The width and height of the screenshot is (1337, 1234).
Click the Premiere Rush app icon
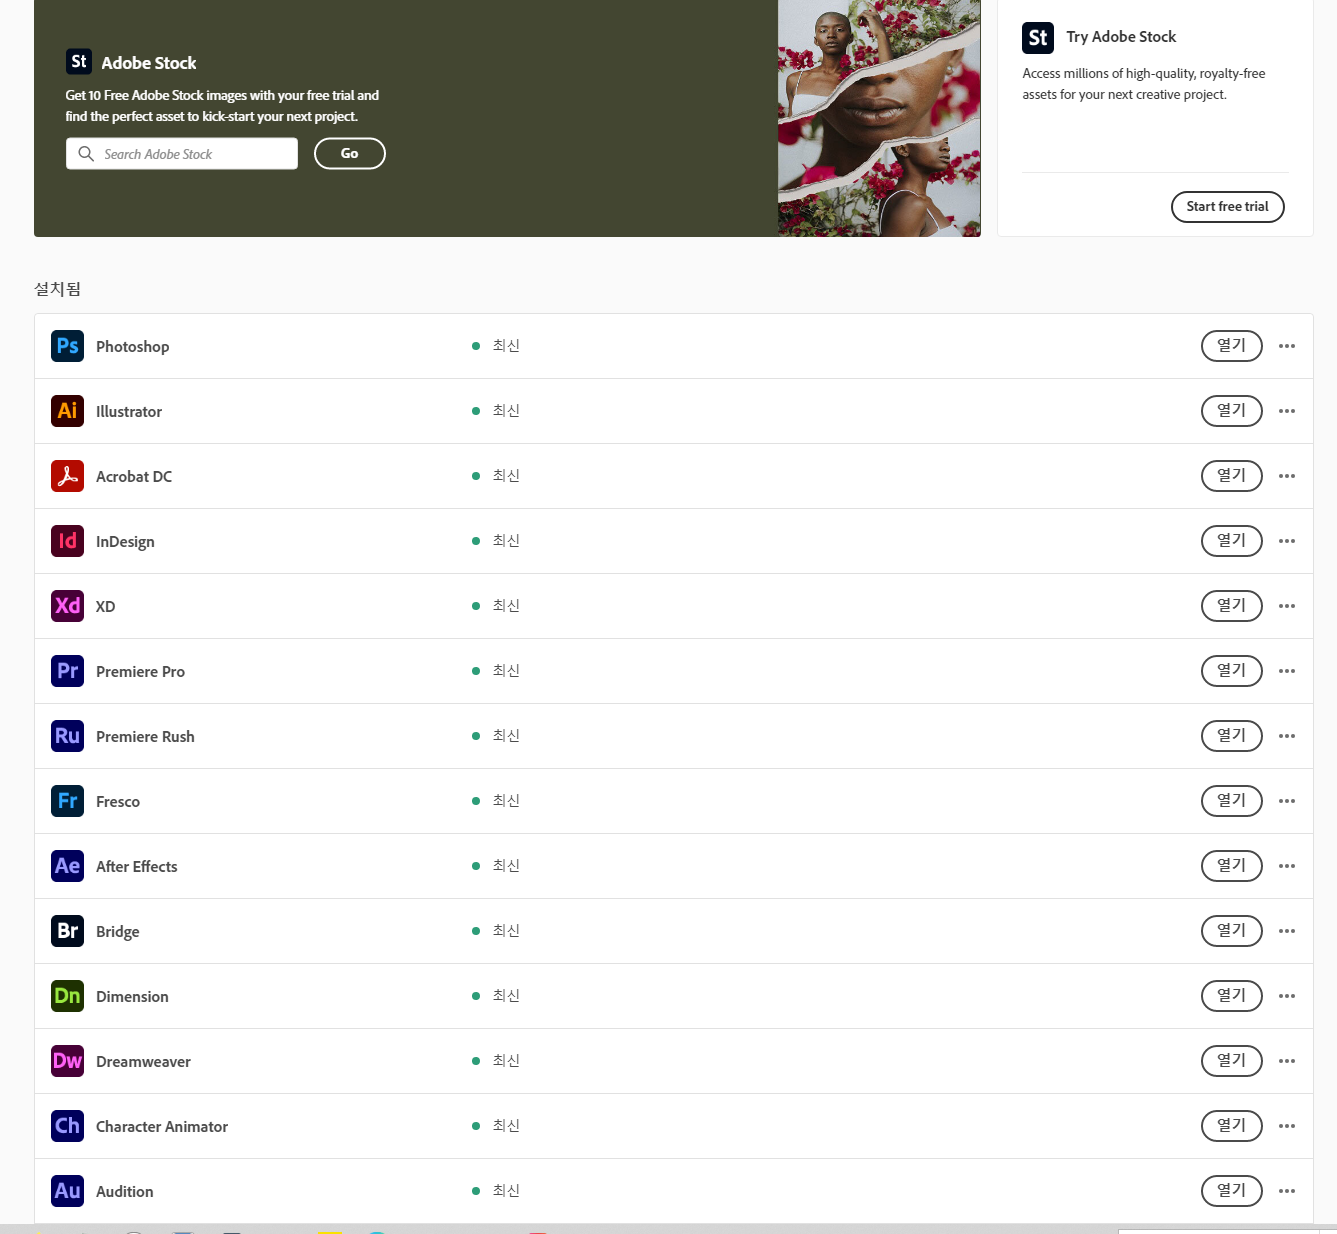tap(67, 736)
